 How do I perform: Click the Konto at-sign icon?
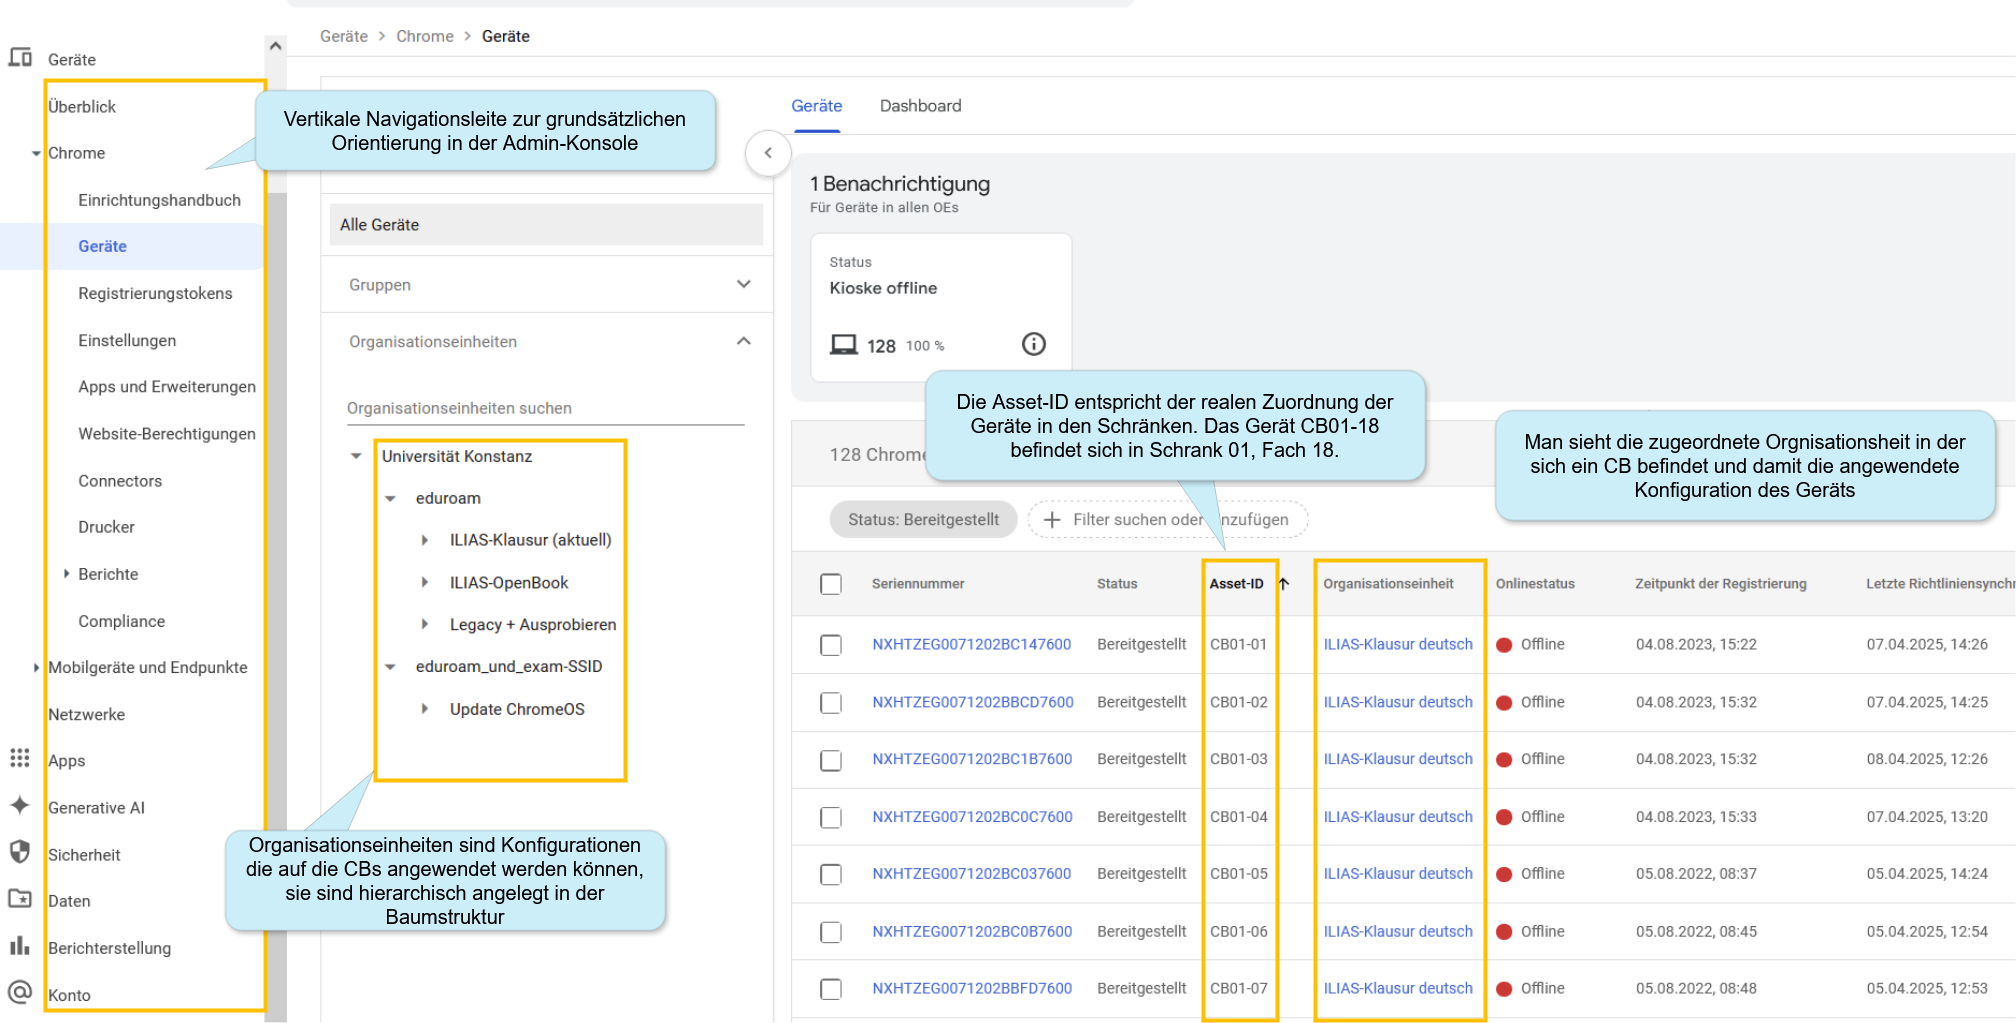[x=20, y=992]
